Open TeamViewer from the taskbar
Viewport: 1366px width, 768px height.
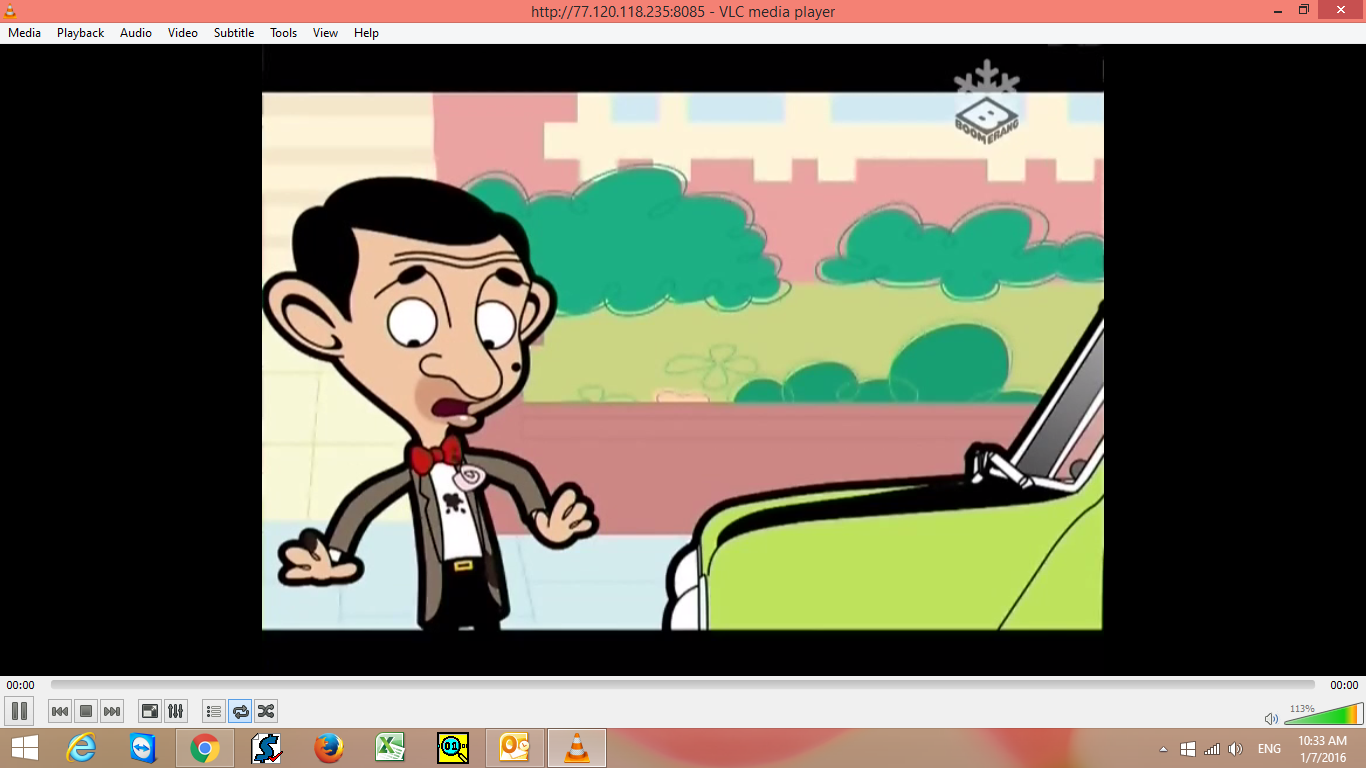tap(143, 748)
